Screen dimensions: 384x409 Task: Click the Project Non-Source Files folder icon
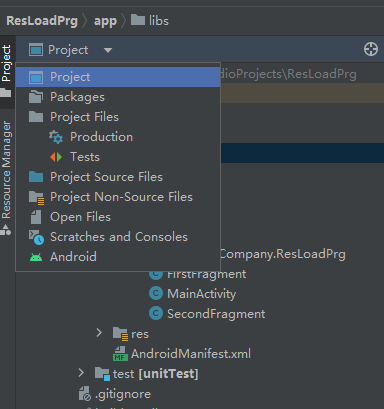(36, 198)
